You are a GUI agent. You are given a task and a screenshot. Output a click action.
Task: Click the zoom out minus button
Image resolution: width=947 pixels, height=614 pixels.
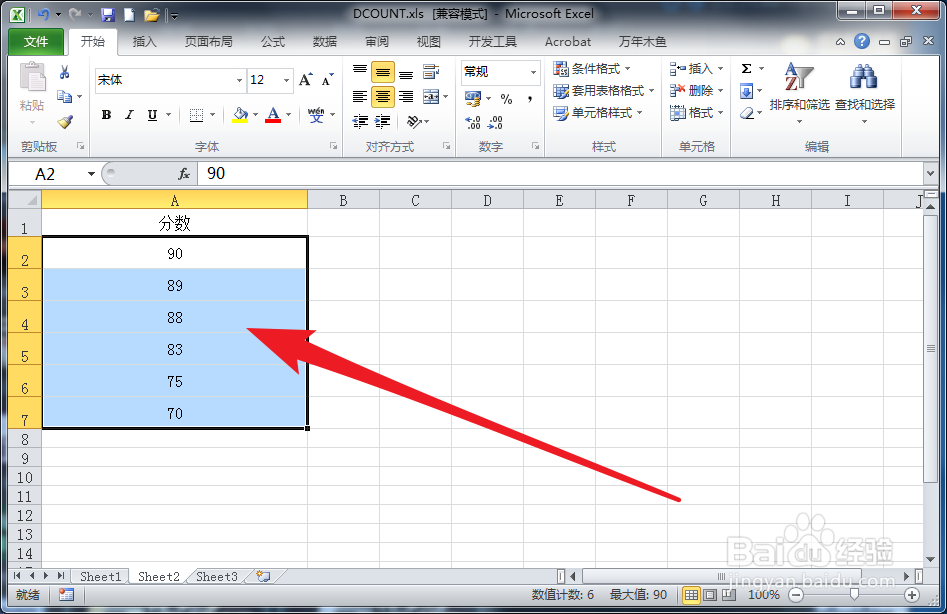[x=796, y=595]
